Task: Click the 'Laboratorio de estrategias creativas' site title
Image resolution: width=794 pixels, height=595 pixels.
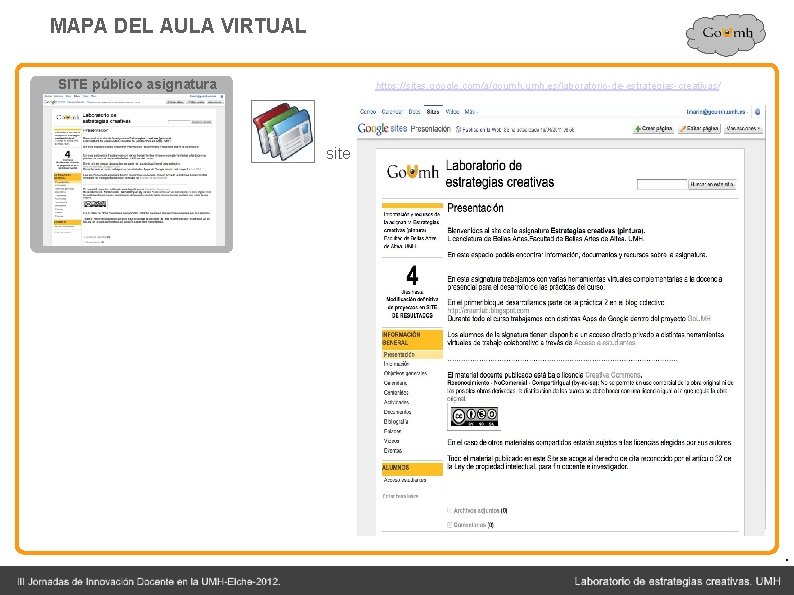Action: [499, 174]
